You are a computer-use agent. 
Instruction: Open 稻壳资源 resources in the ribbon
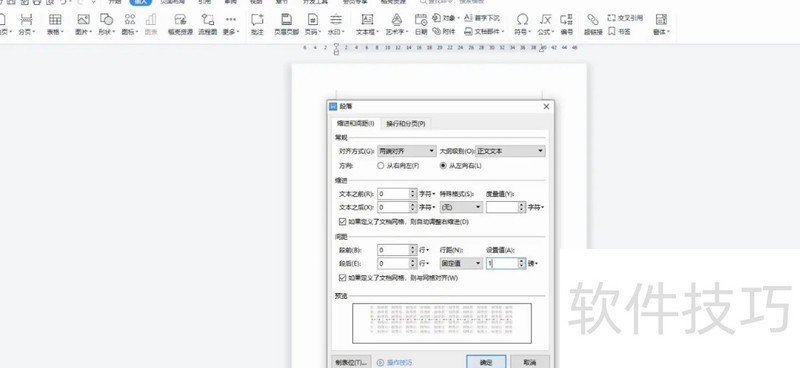pyautogui.click(x=180, y=24)
